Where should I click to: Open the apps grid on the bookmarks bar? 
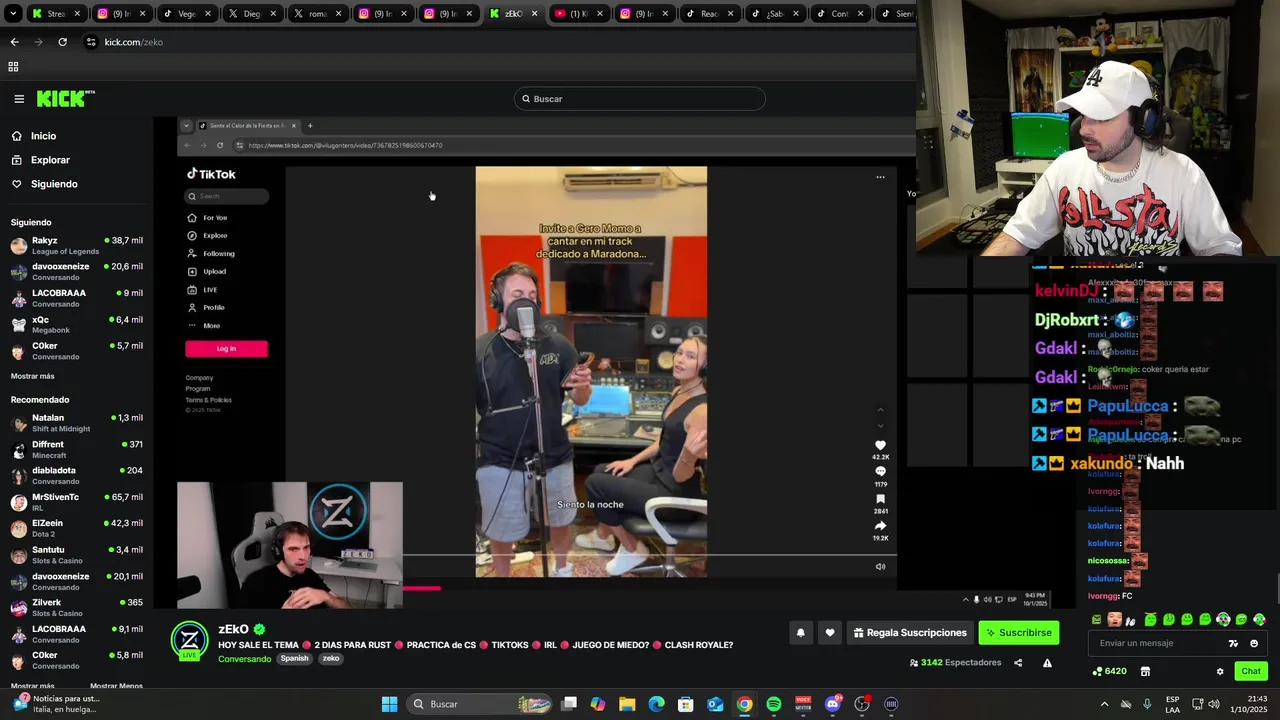tap(13, 67)
